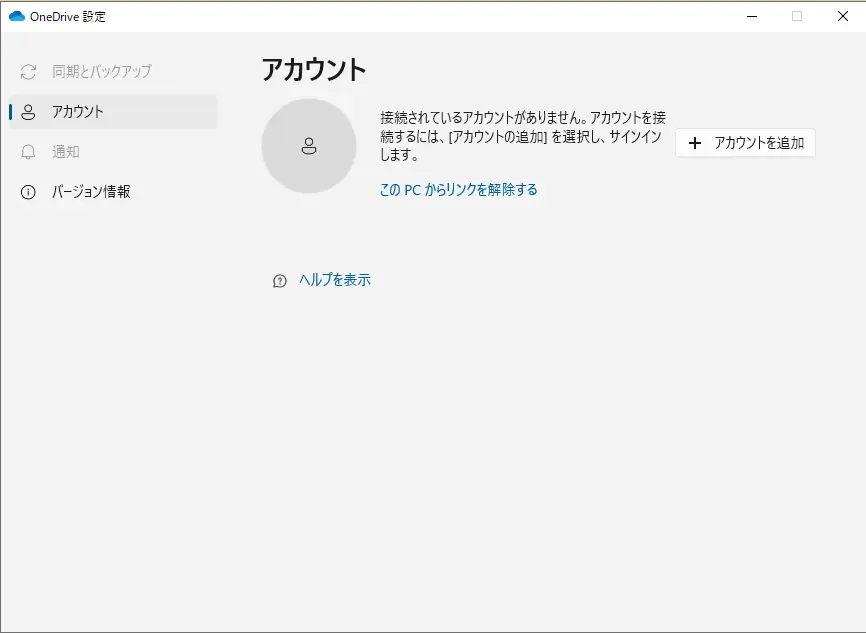
Task: Click the no-account-connected description text
Action: (521, 135)
